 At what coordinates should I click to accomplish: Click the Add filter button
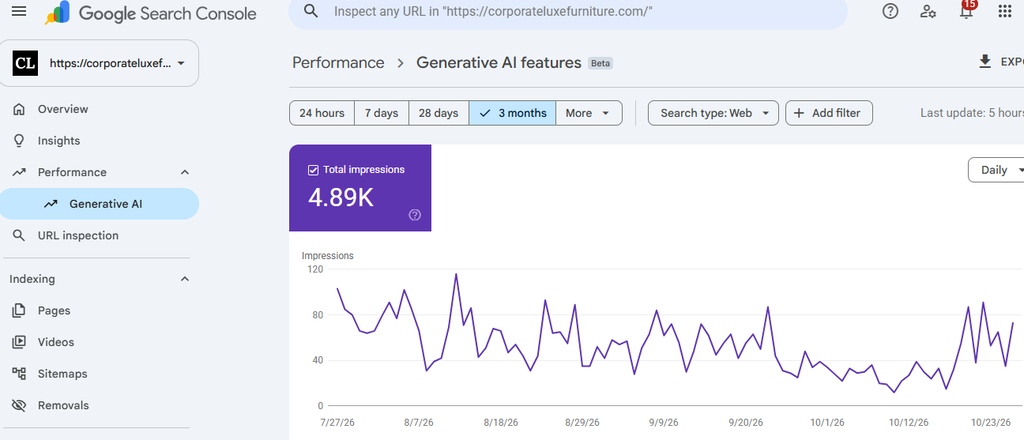pos(829,113)
